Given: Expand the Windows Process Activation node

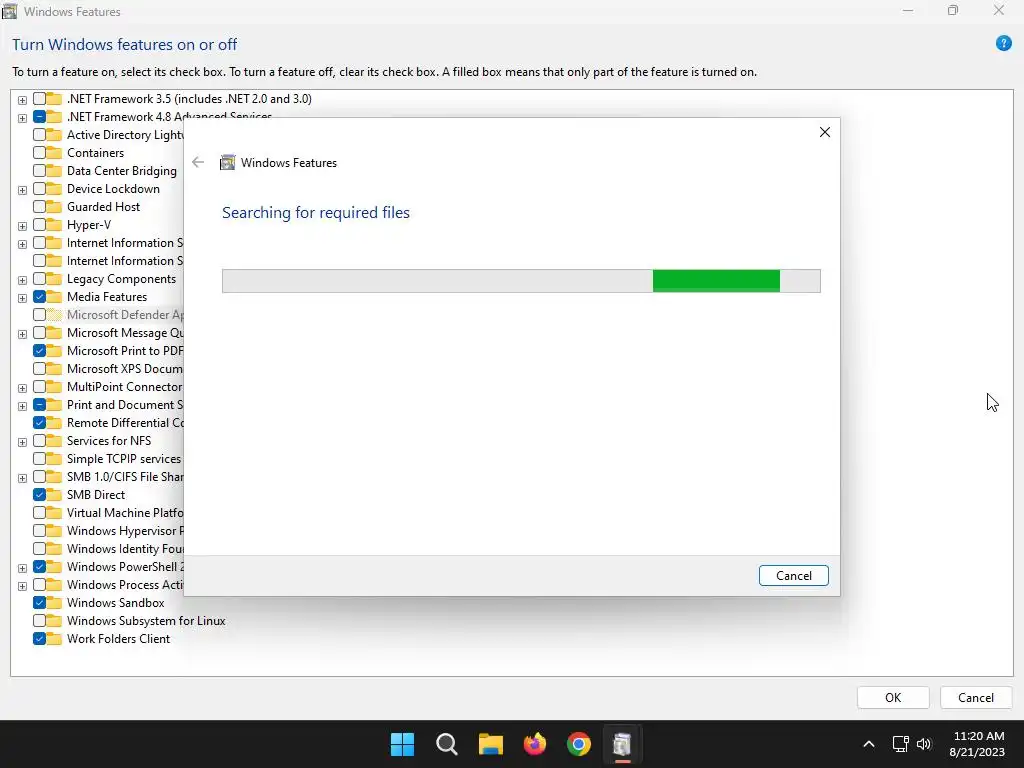Looking at the screenshot, I should (x=22, y=586).
